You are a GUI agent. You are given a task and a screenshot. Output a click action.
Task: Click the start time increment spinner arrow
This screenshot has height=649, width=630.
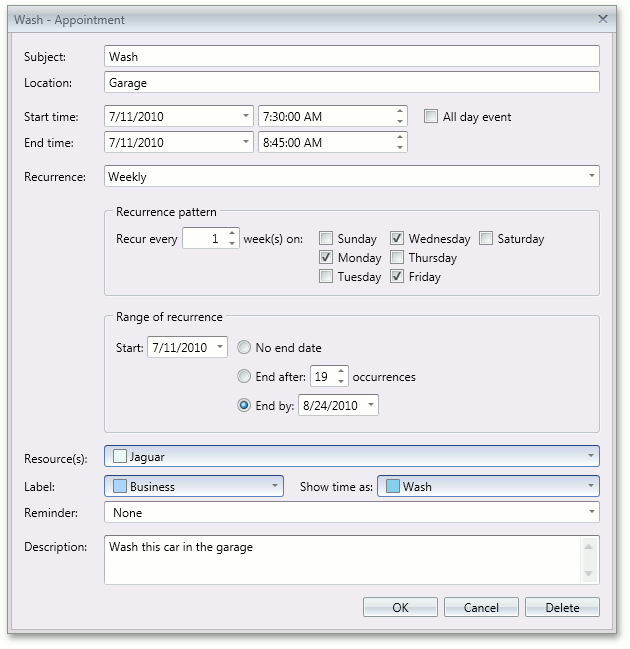pyautogui.click(x=400, y=111)
